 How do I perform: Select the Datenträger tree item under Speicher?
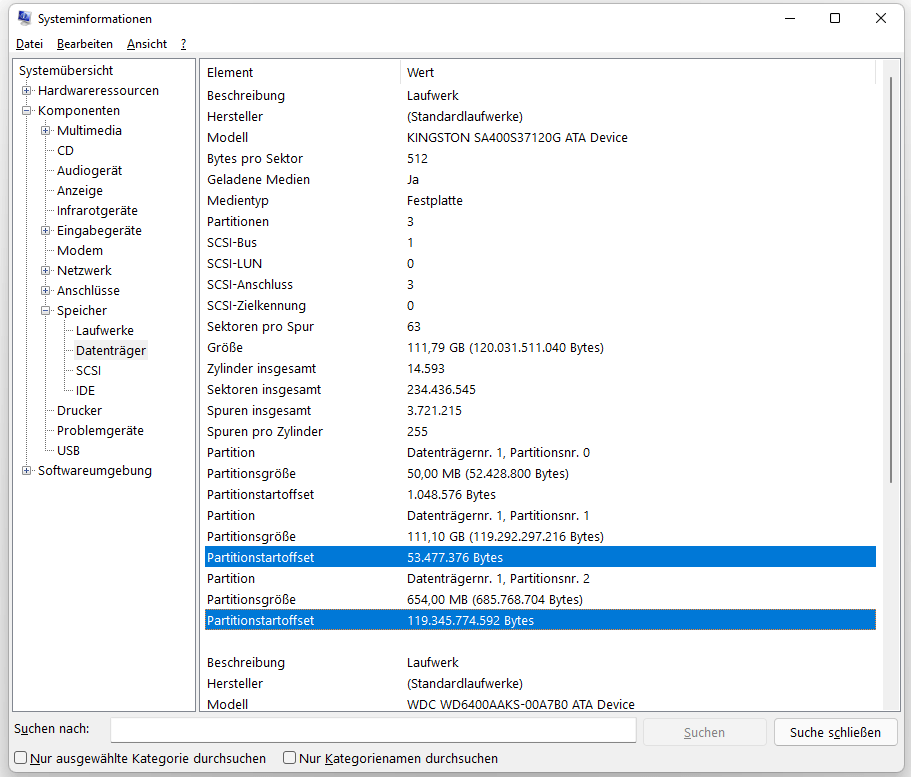(111, 350)
